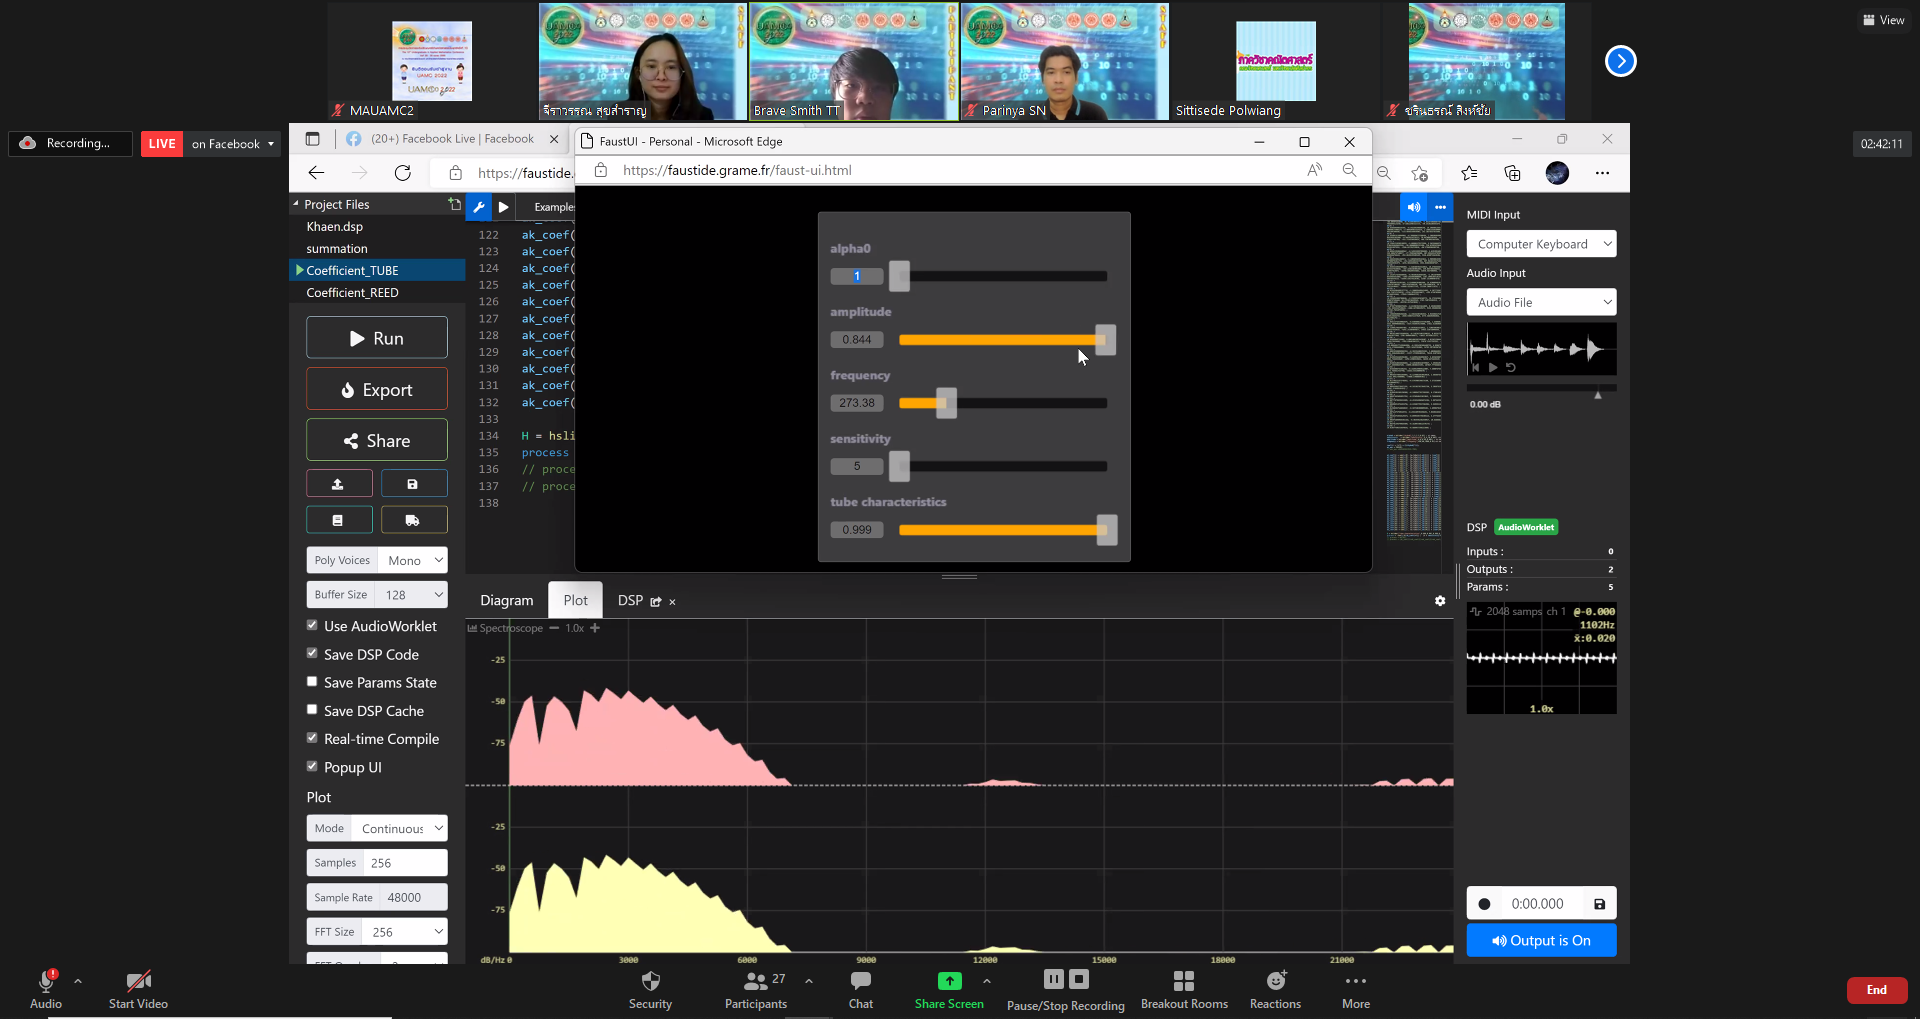Open the Zoom View menu

(1883, 20)
